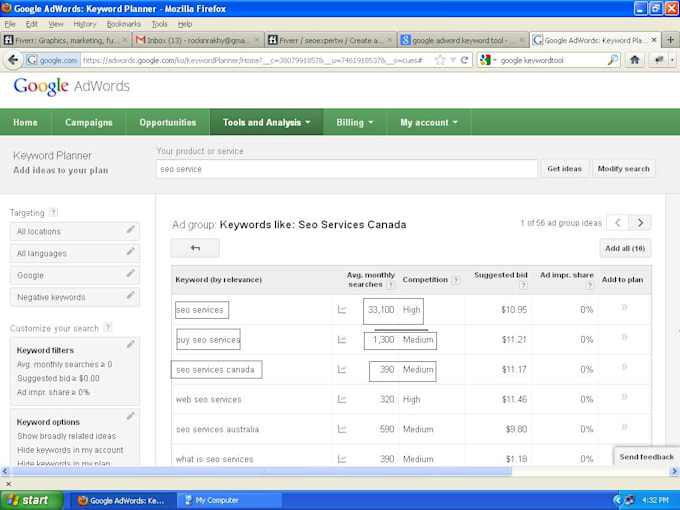Edit Google network pencil icon

tap(131, 273)
